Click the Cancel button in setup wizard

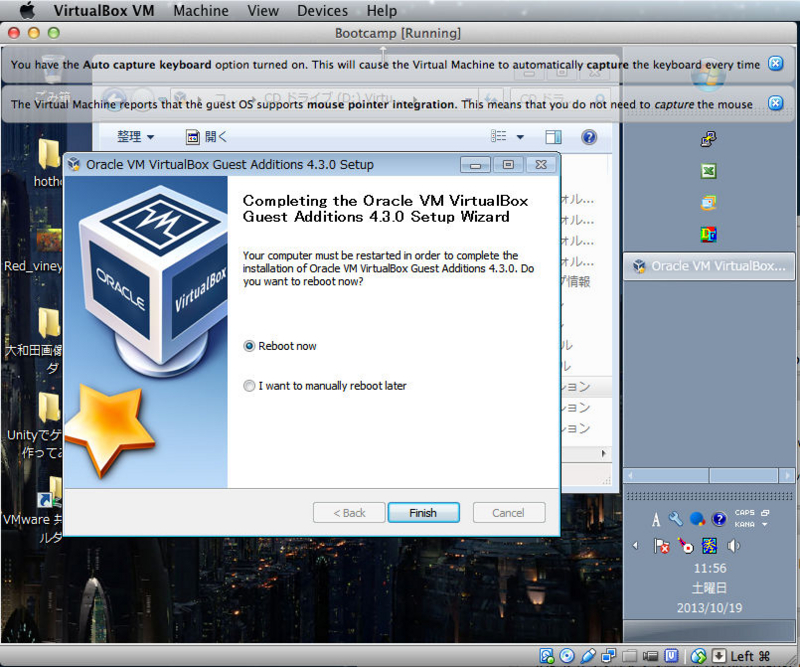pyautogui.click(x=508, y=512)
